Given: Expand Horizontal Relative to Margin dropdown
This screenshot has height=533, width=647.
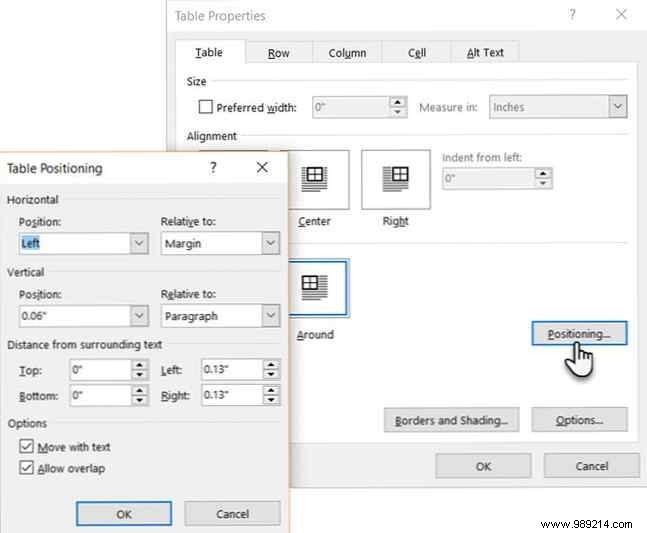Looking at the screenshot, I should coord(271,243).
